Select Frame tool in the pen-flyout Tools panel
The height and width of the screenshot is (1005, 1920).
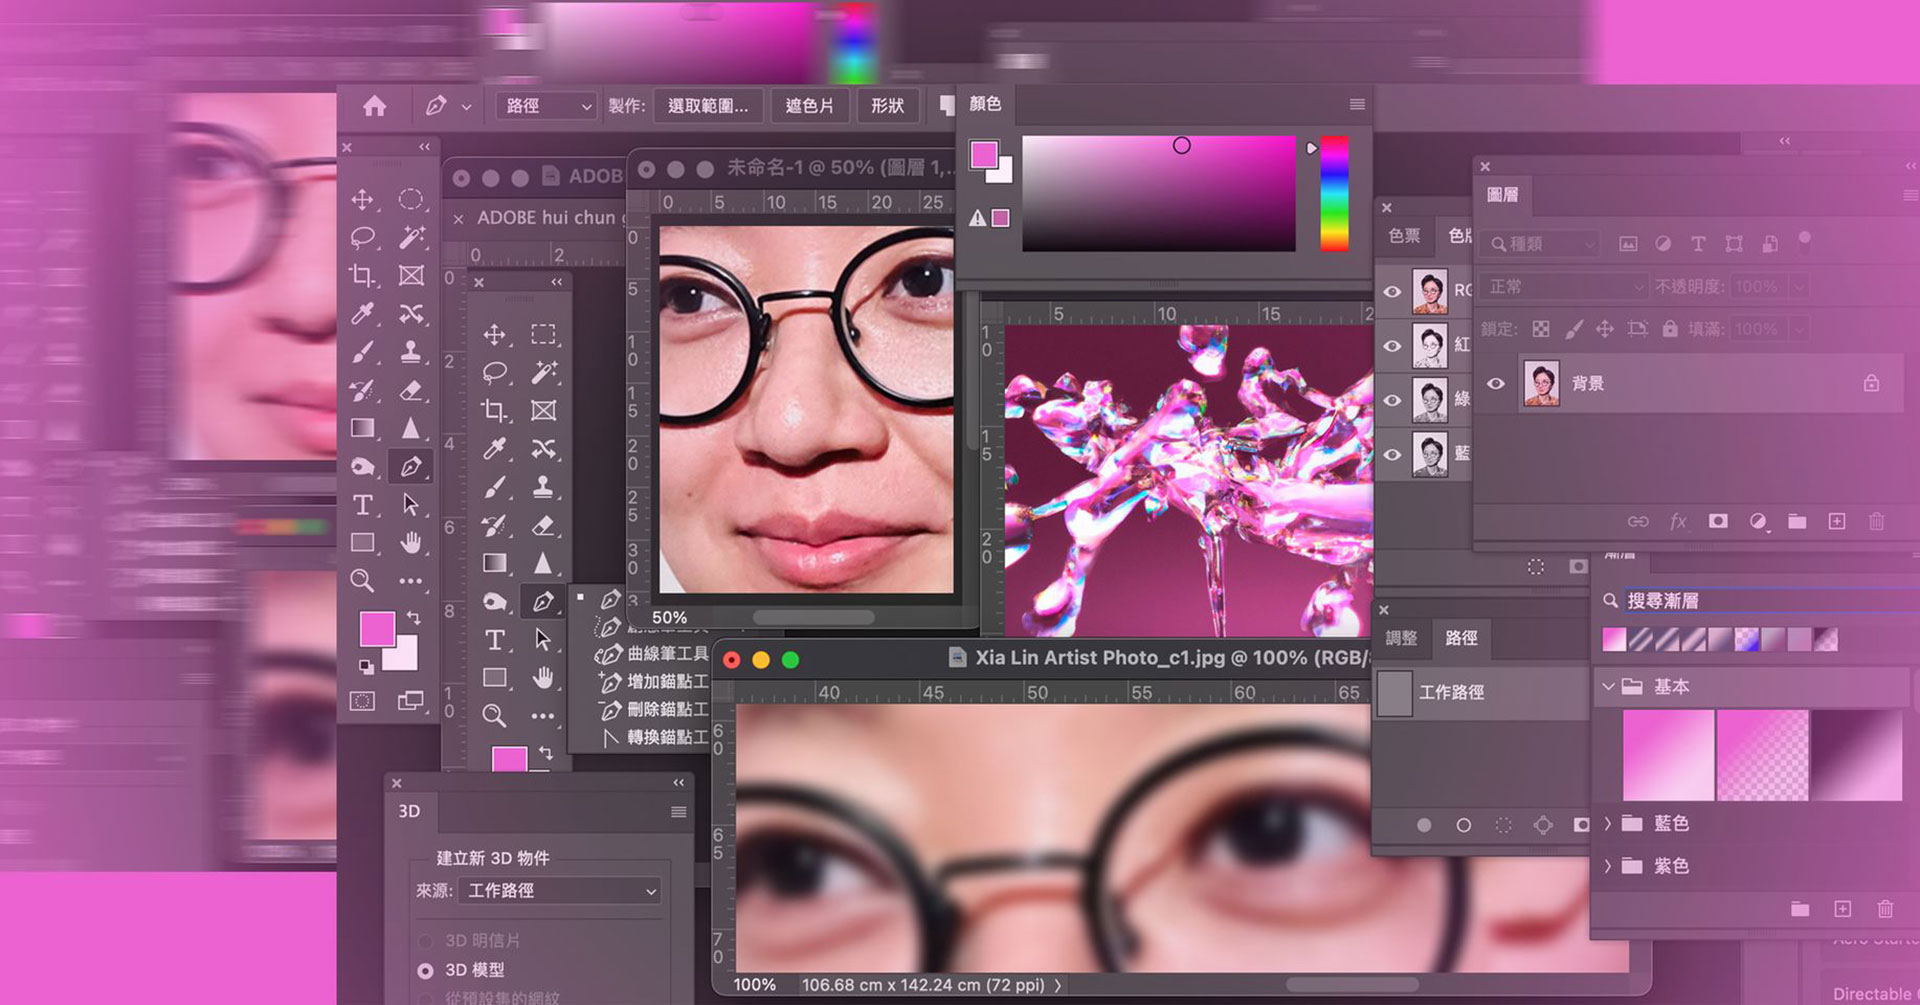(x=543, y=410)
